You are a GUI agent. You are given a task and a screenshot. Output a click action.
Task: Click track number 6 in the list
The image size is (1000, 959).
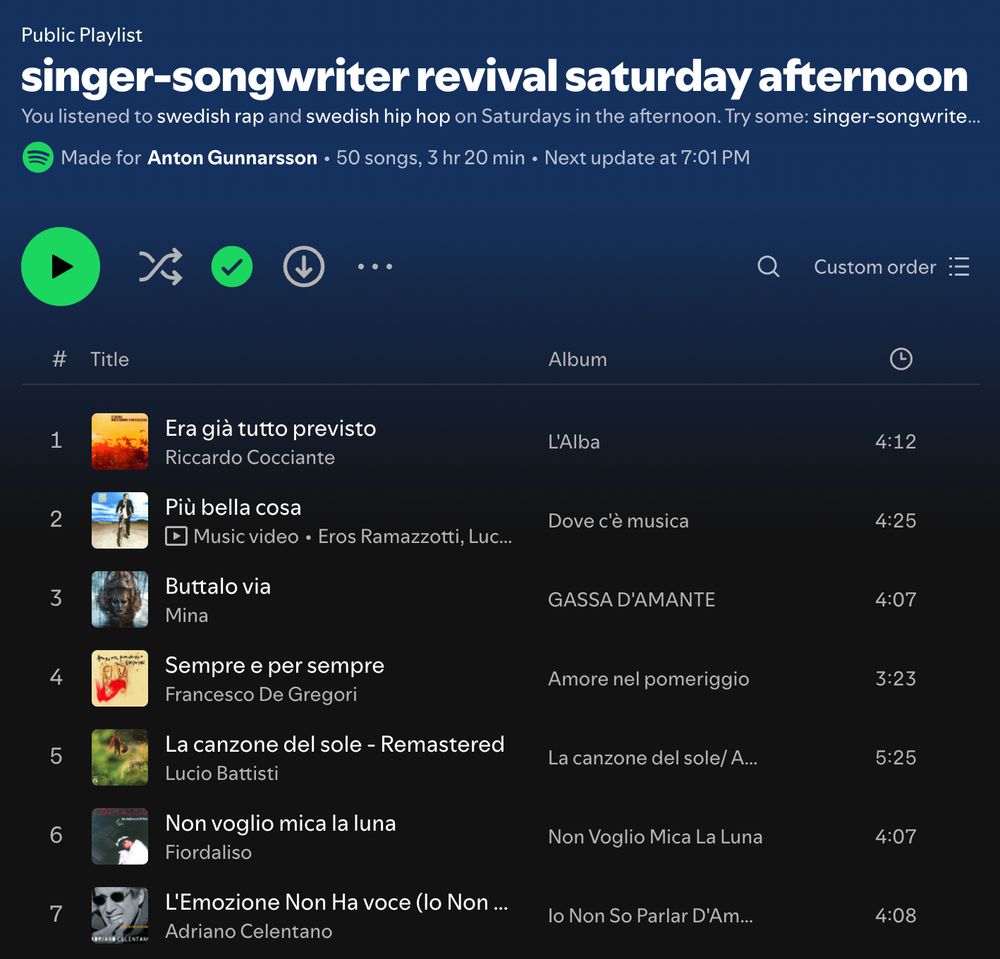[x=56, y=836]
